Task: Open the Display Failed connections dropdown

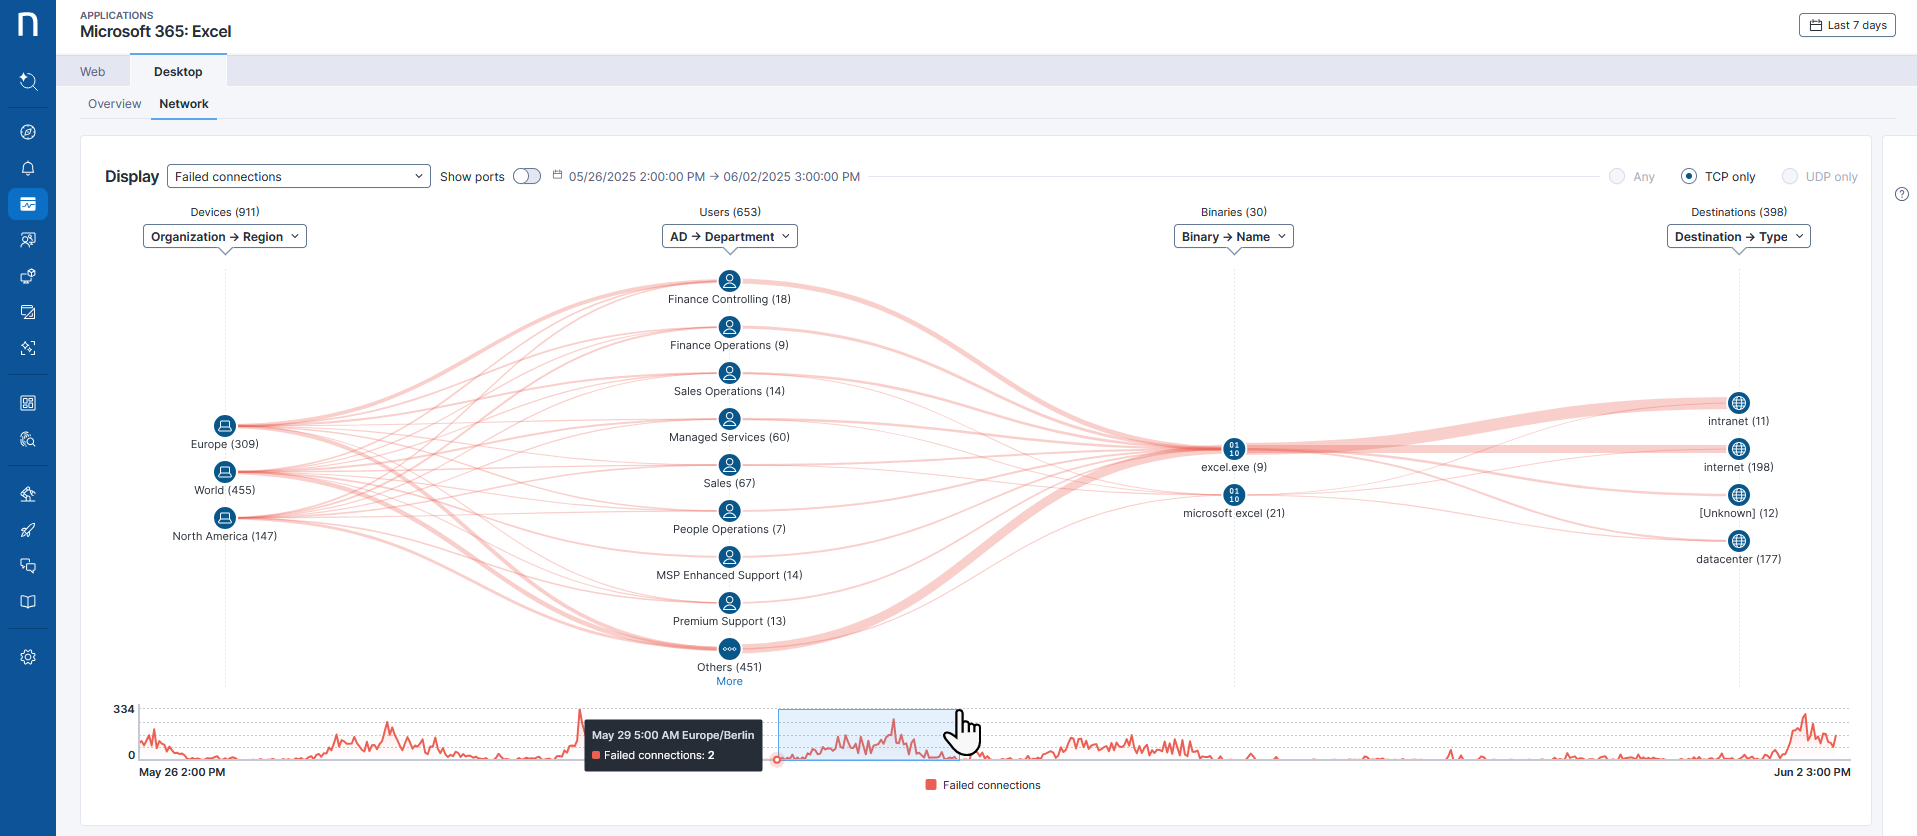Action: [298, 176]
